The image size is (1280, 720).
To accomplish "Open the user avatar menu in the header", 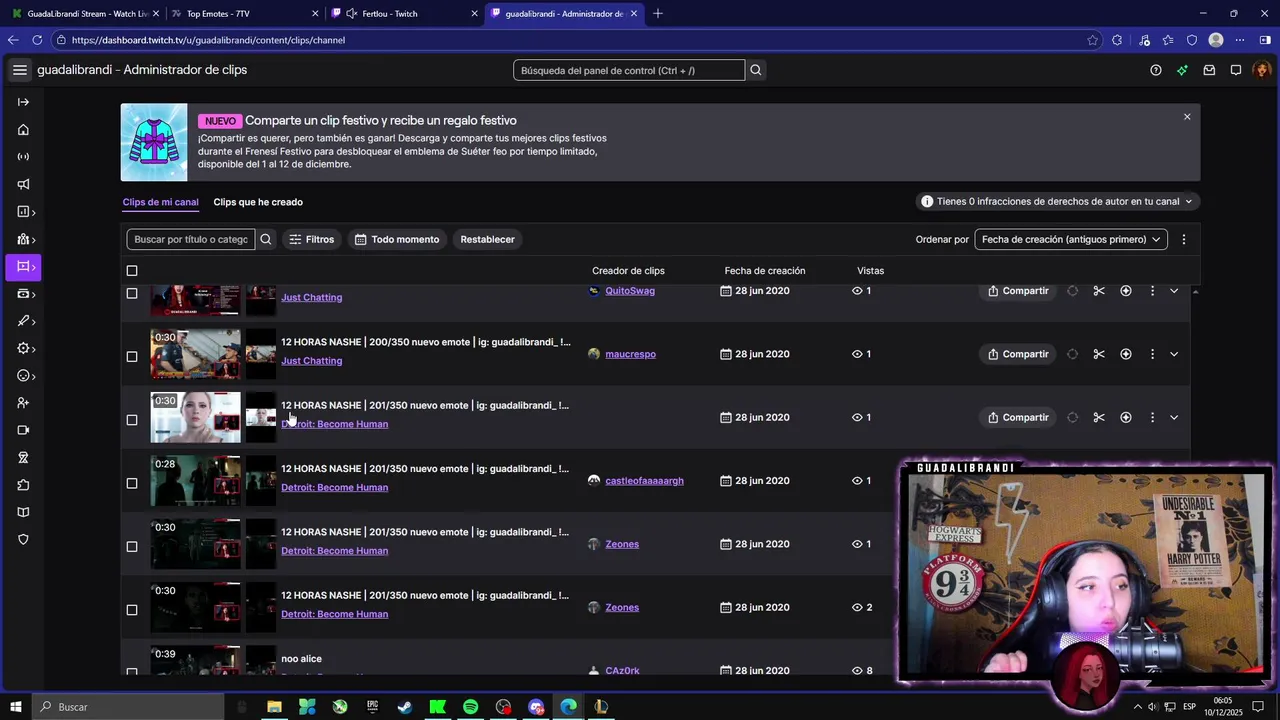I will [x=1262, y=70].
